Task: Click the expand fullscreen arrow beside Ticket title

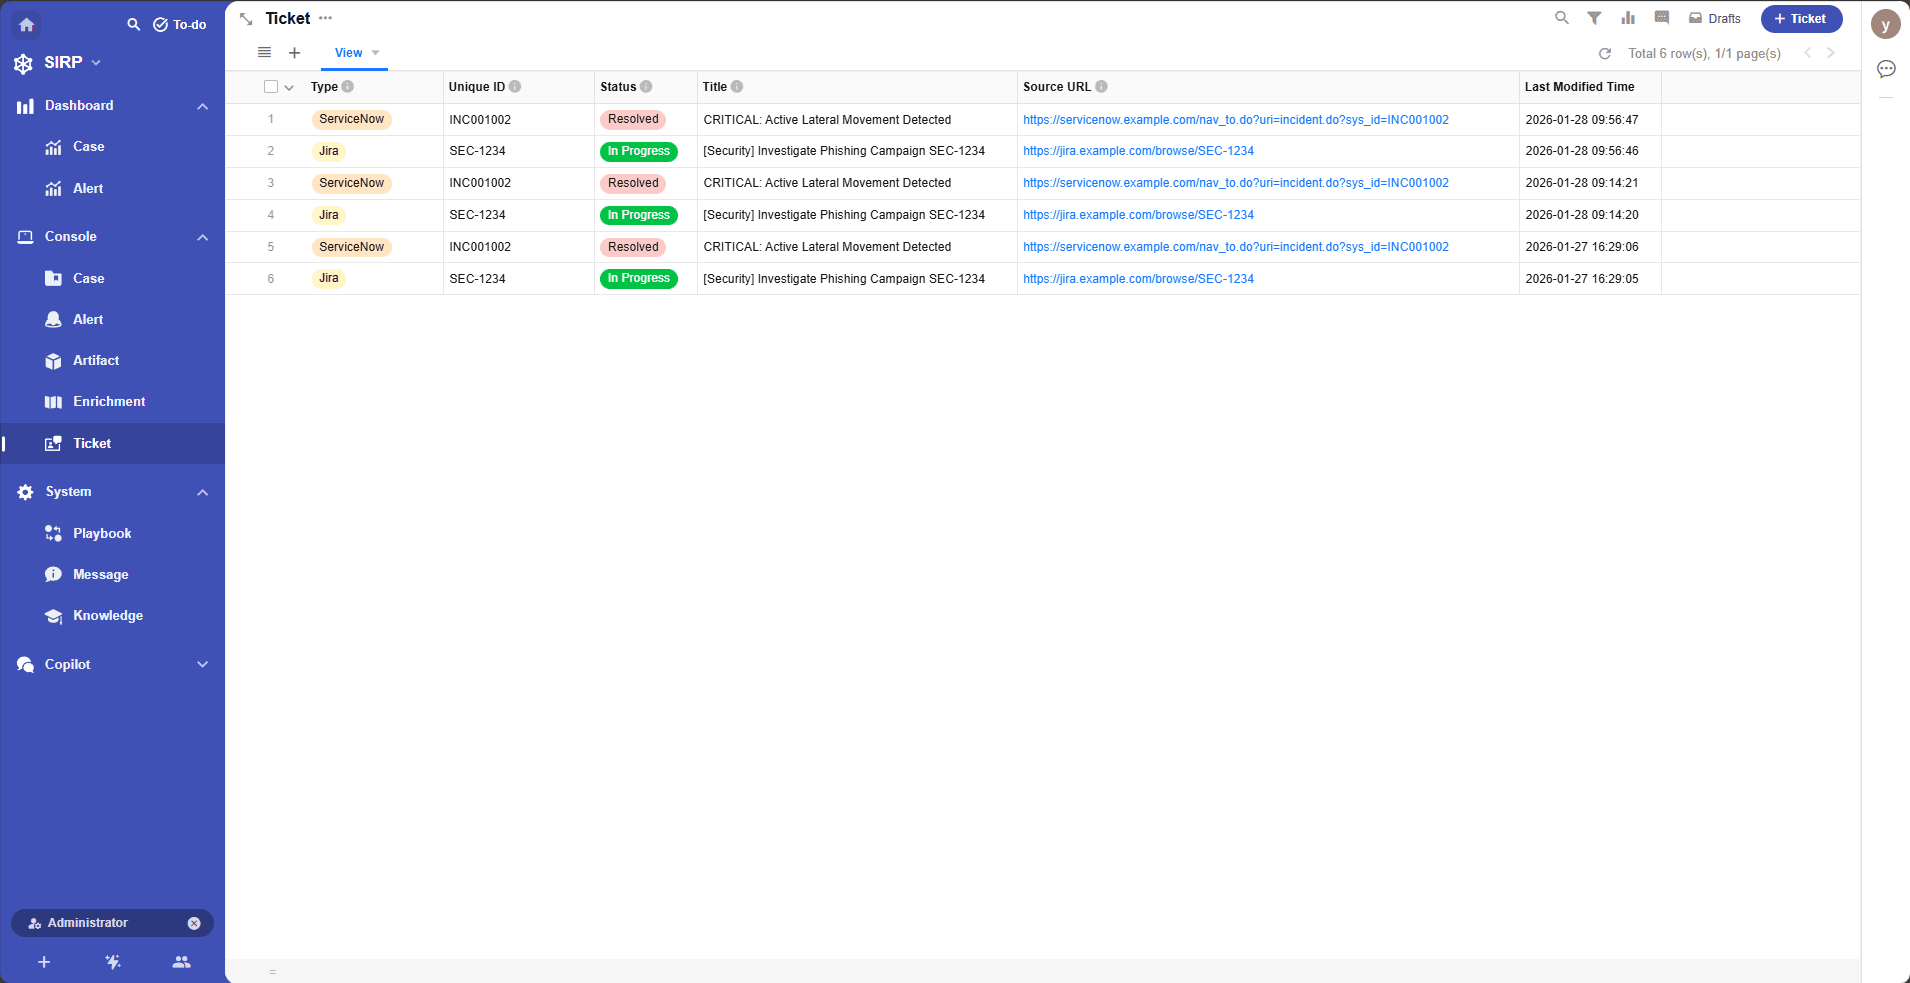Action: (246, 19)
